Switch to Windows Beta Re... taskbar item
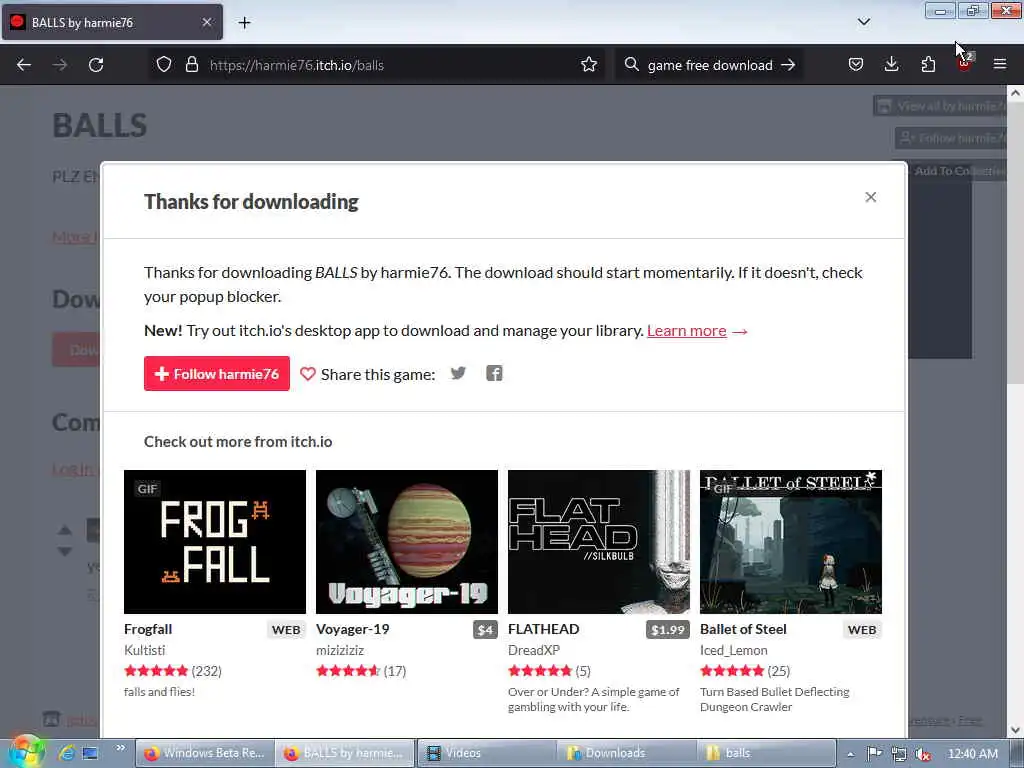This screenshot has width=1024, height=768. pyautogui.click(x=204, y=753)
